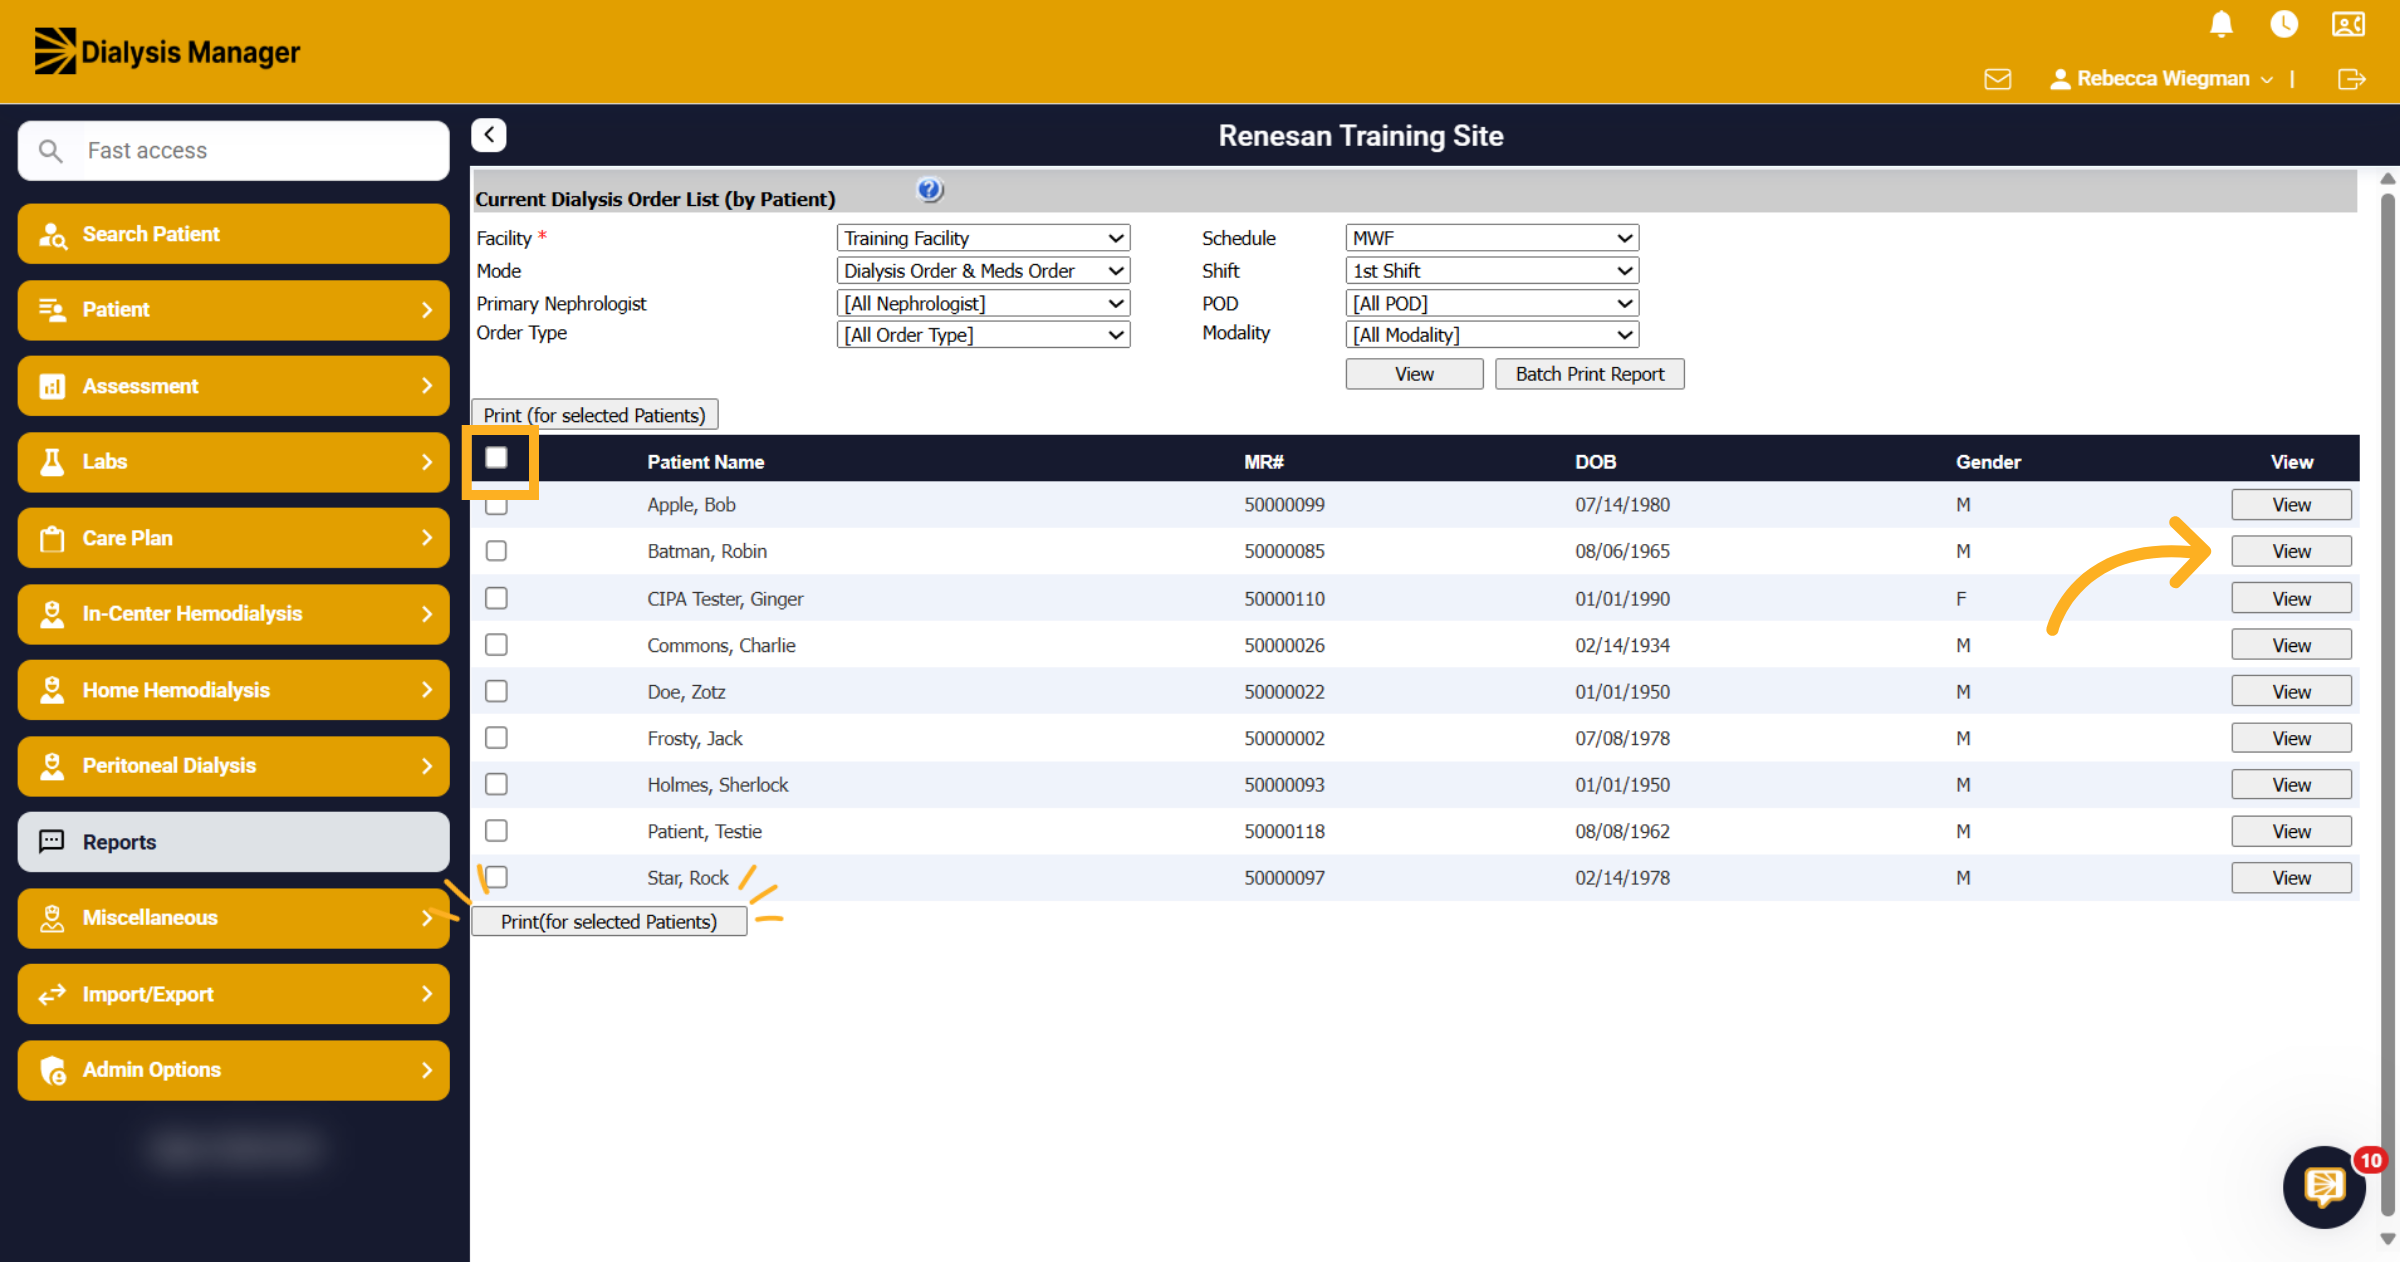Click the Care Plan clipboard icon
This screenshot has height=1262, width=2400.
[52, 539]
